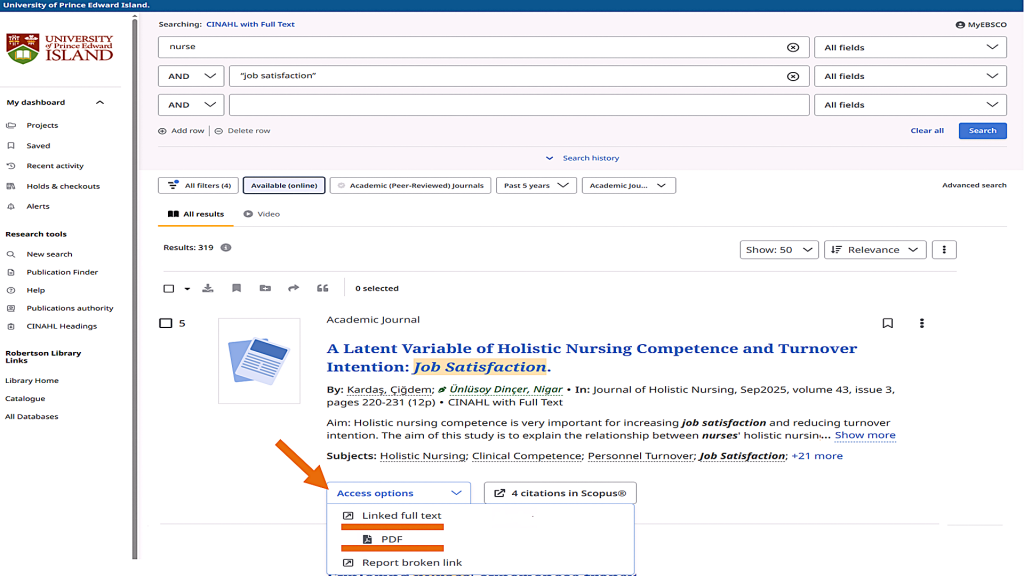Click the empty third search row field
This screenshot has width=1024, height=576.
(518, 105)
